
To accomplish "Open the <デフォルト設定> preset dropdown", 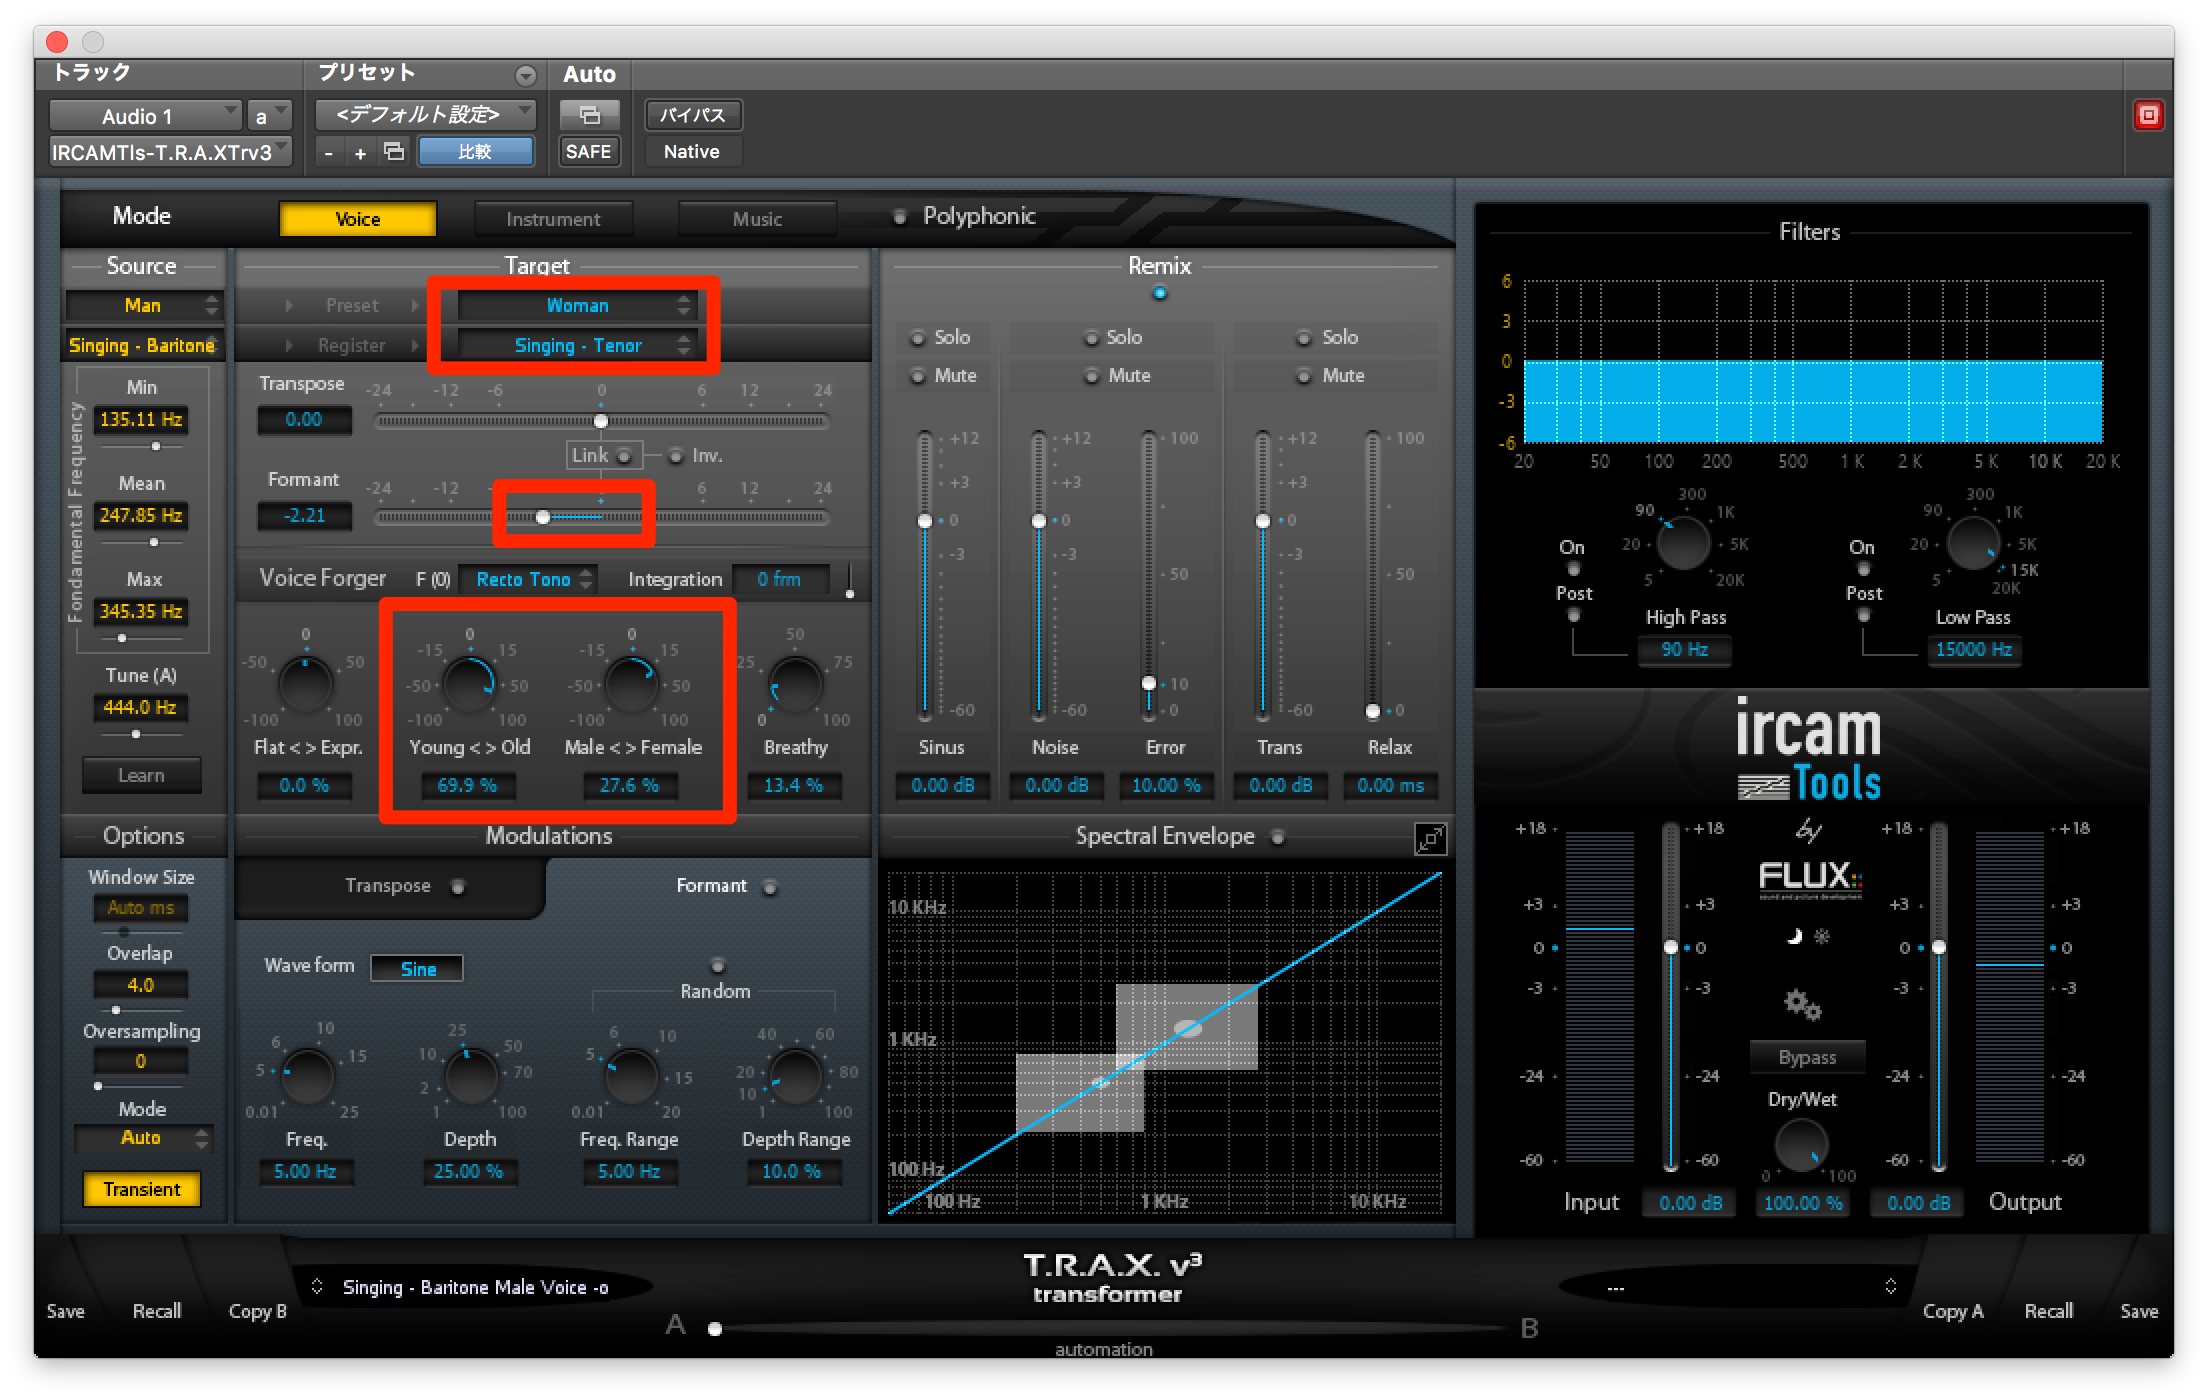I will click(425, 115).
